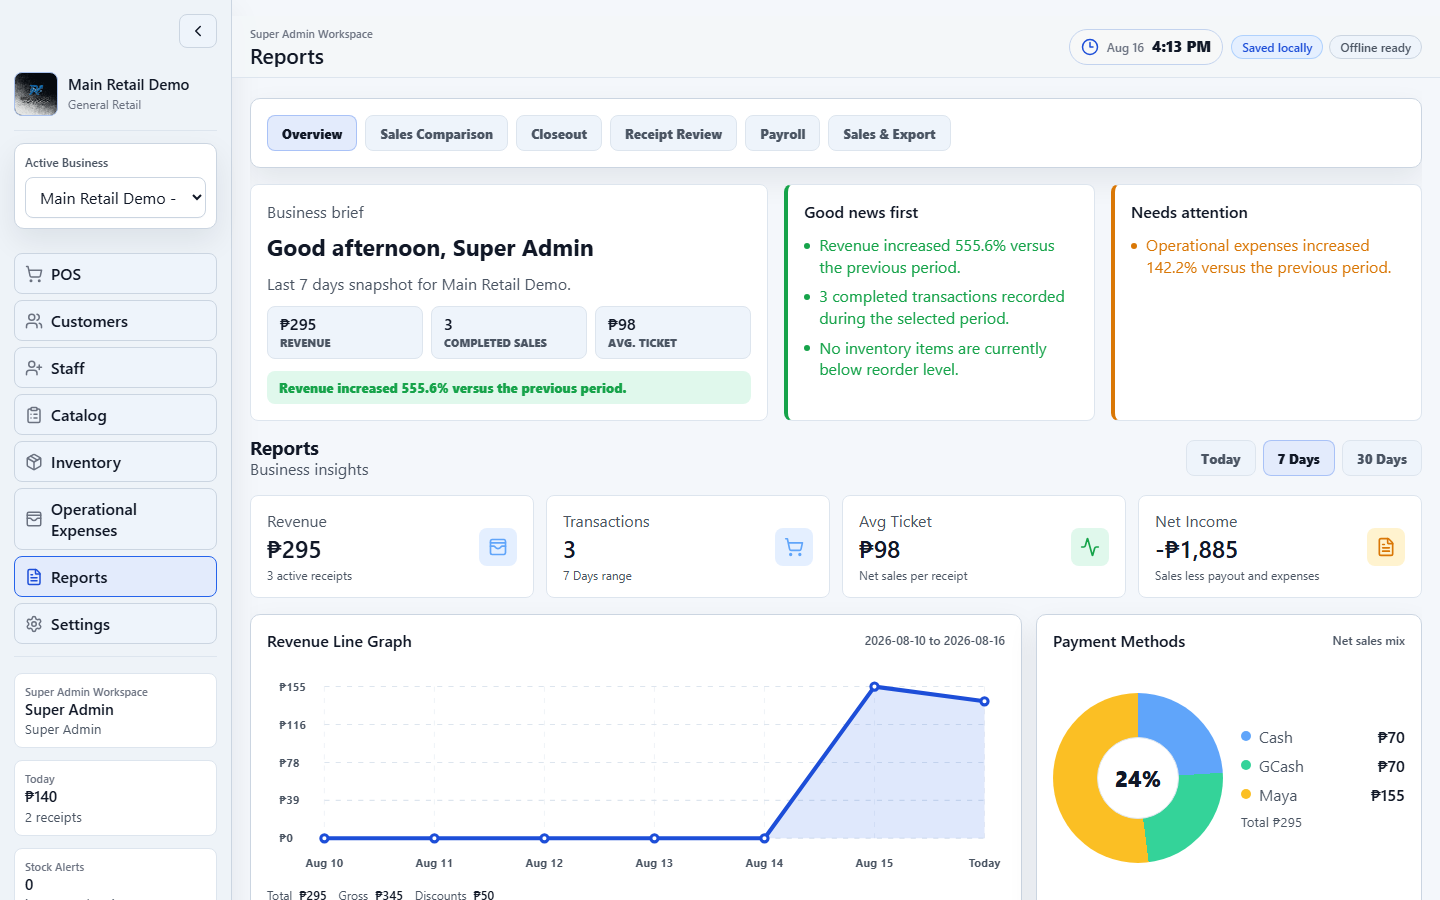Click the yellow Maya legend dot
This screenshot has height=900, width=1440.
pyautogui.click(x=1246, y=794)
